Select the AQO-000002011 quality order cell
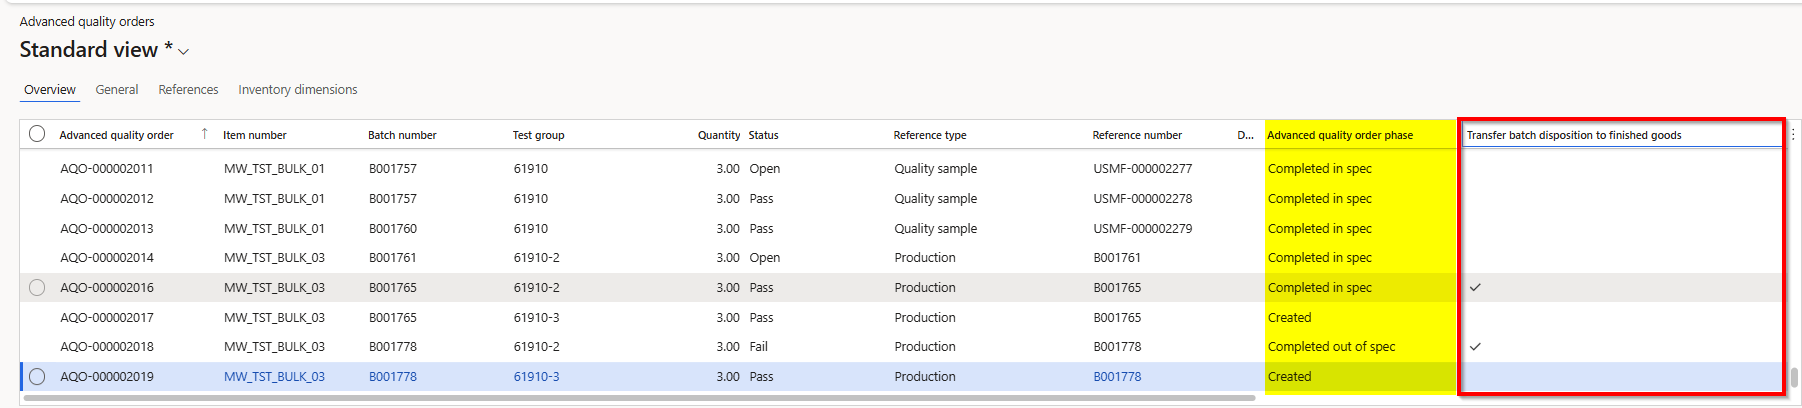Screen dimensions: 1802x408 (x=107, y=169)
